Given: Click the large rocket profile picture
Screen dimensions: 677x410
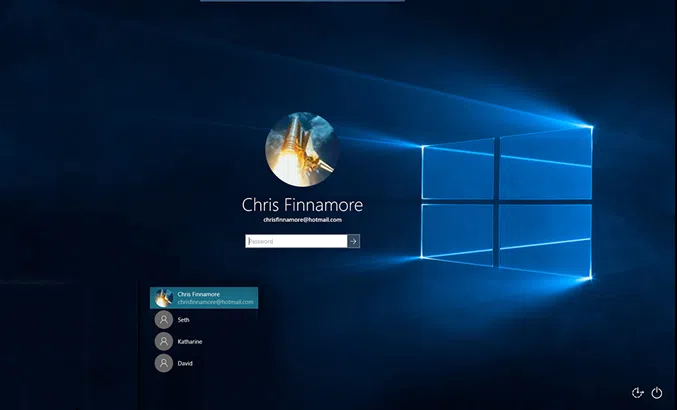Looking at the screenshot, I should coord(302,149).
